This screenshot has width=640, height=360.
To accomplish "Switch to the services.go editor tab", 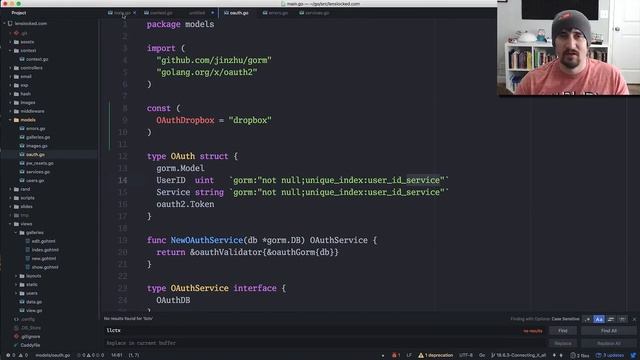I will pos(314,13).
